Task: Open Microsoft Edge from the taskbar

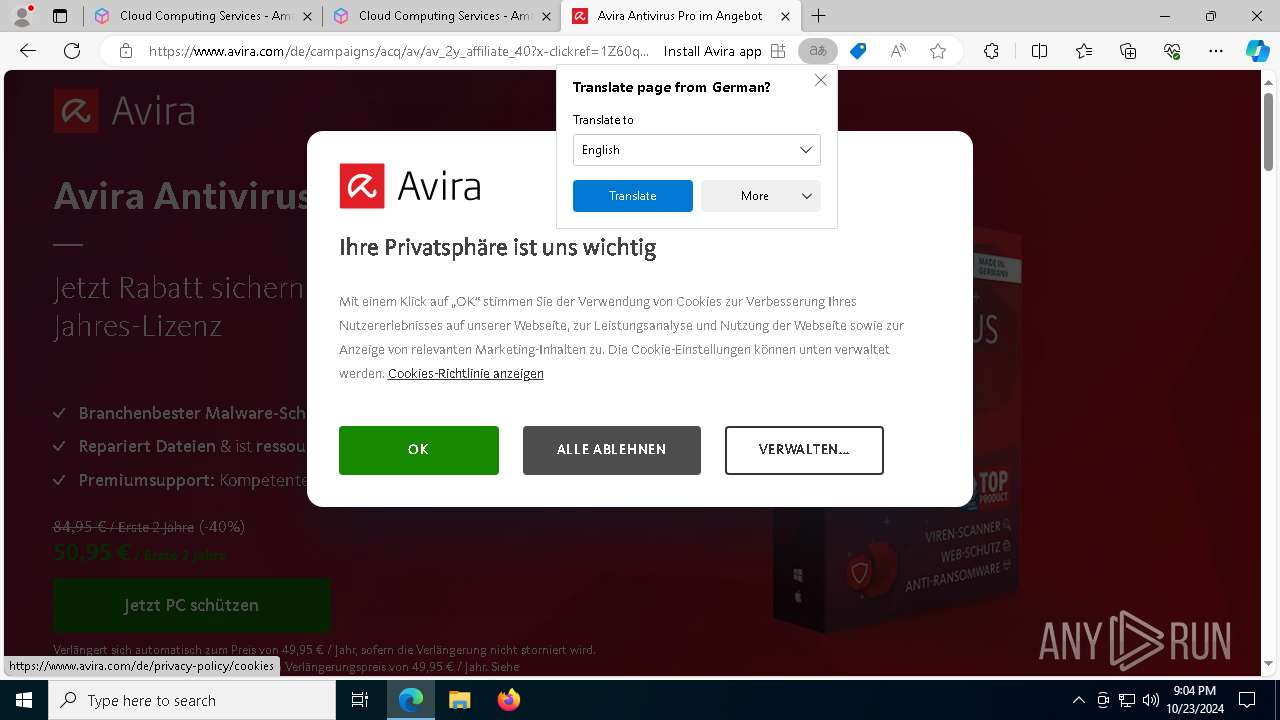Action: [411, 700]
